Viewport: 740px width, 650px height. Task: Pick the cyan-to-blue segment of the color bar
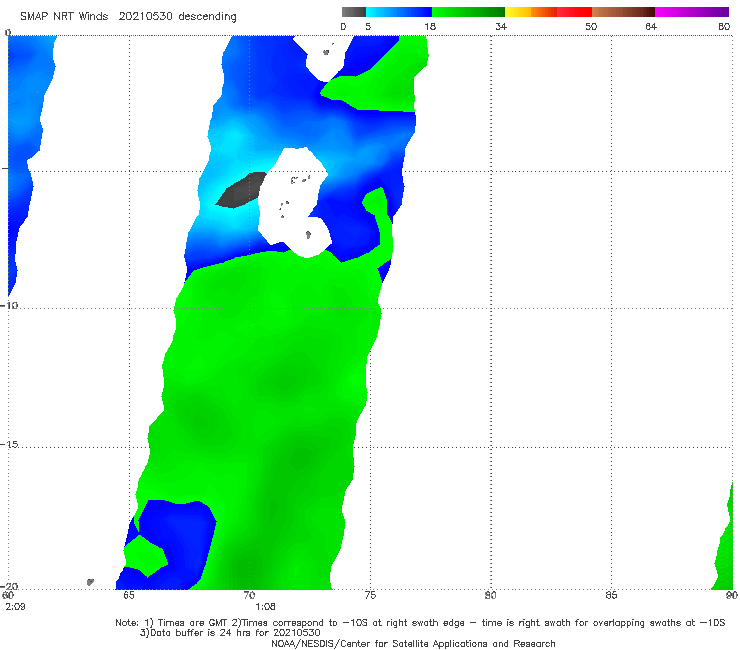coord(399,12)
